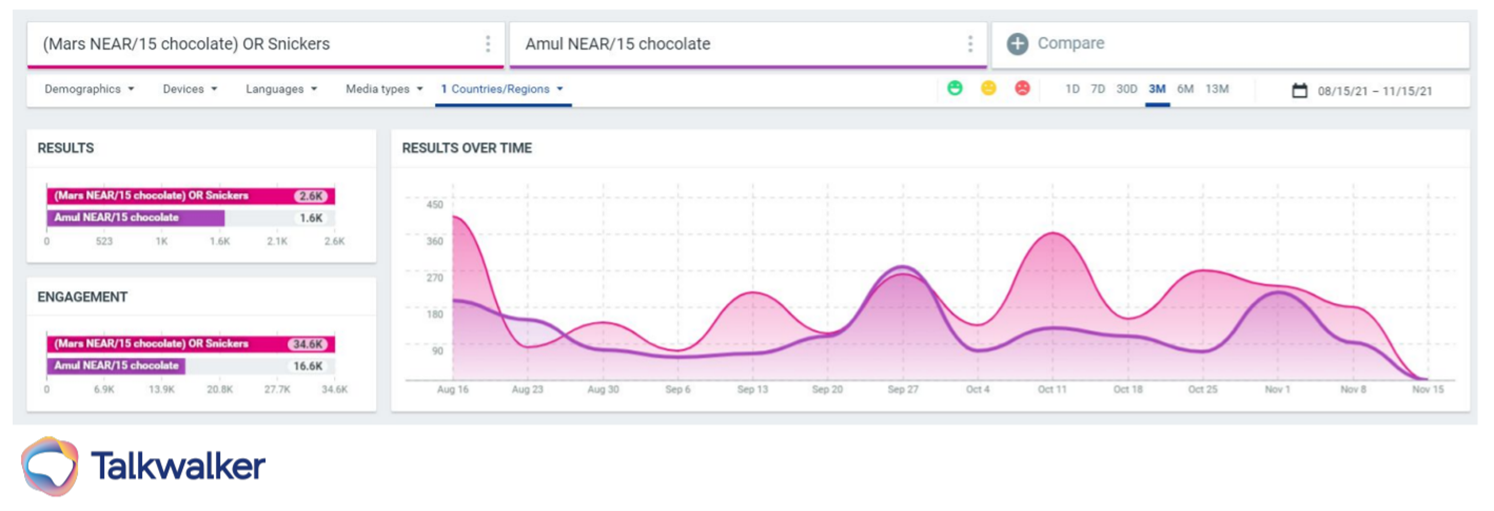Click the Aug 23 axis label
Viewport: 1494px width, 511px height.
pyautogui.click(x=528, y=390)
